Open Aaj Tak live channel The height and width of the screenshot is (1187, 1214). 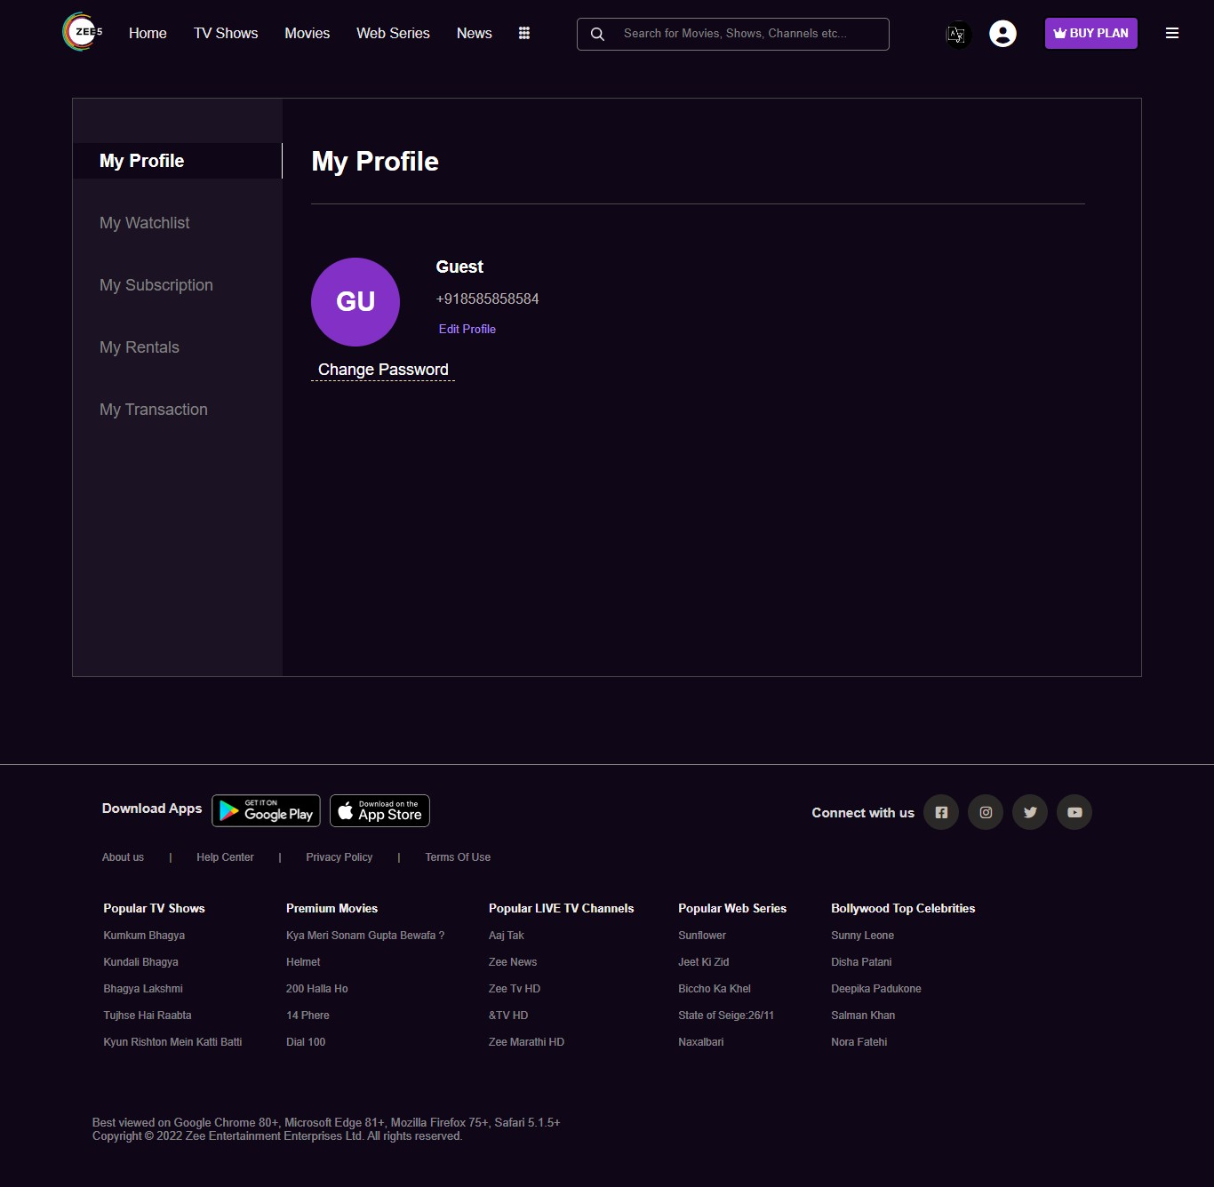click(x=506, y=935)
